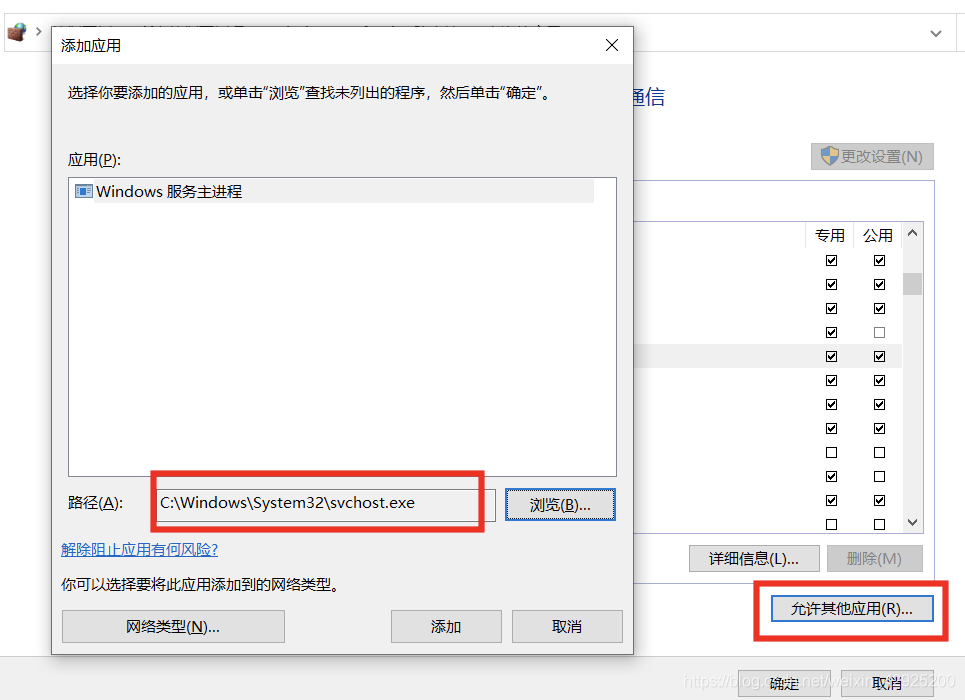
Task: Click 确定 in the firewall window
Action: tap(784, 683)
